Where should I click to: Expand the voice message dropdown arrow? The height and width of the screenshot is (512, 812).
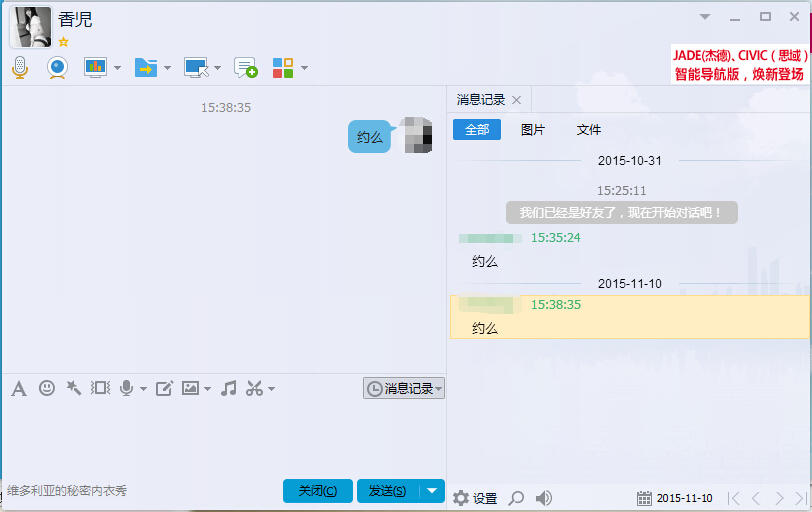coord(143,389)
